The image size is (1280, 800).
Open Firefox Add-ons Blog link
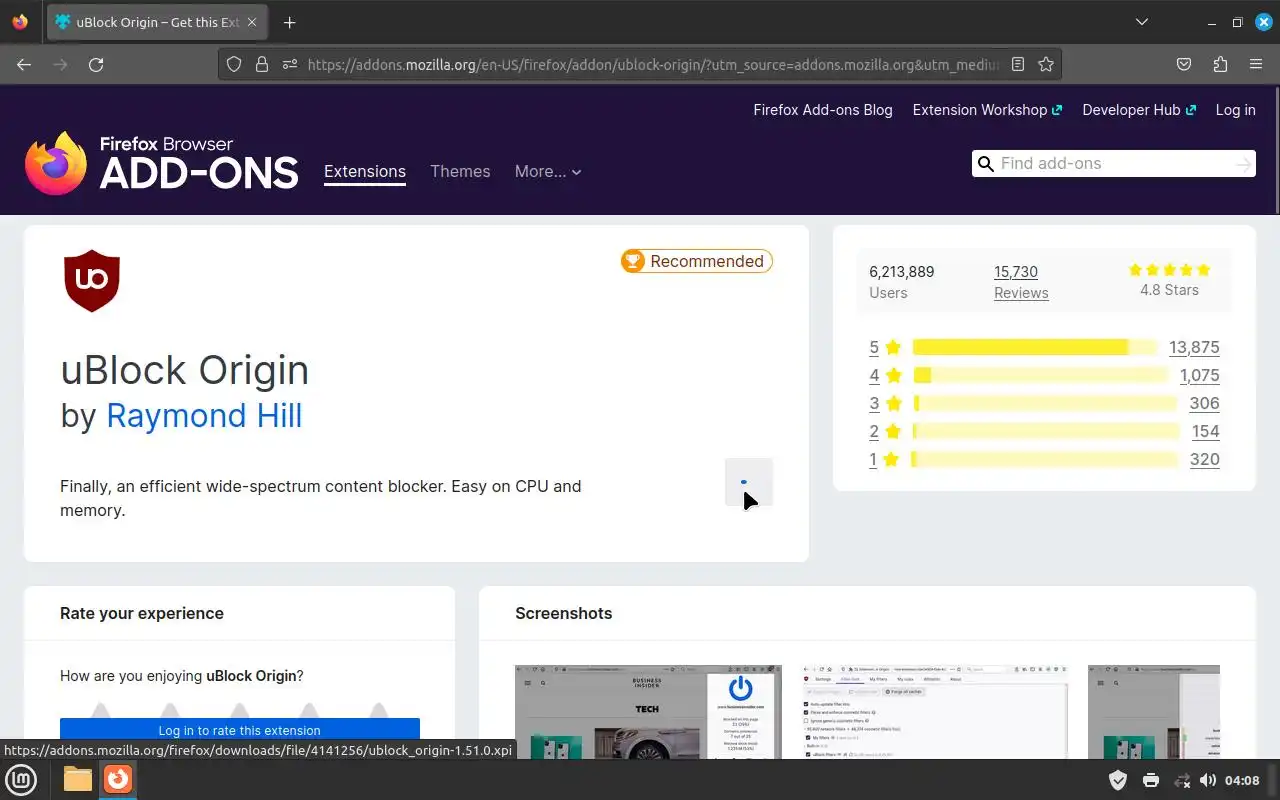(823, 110)
